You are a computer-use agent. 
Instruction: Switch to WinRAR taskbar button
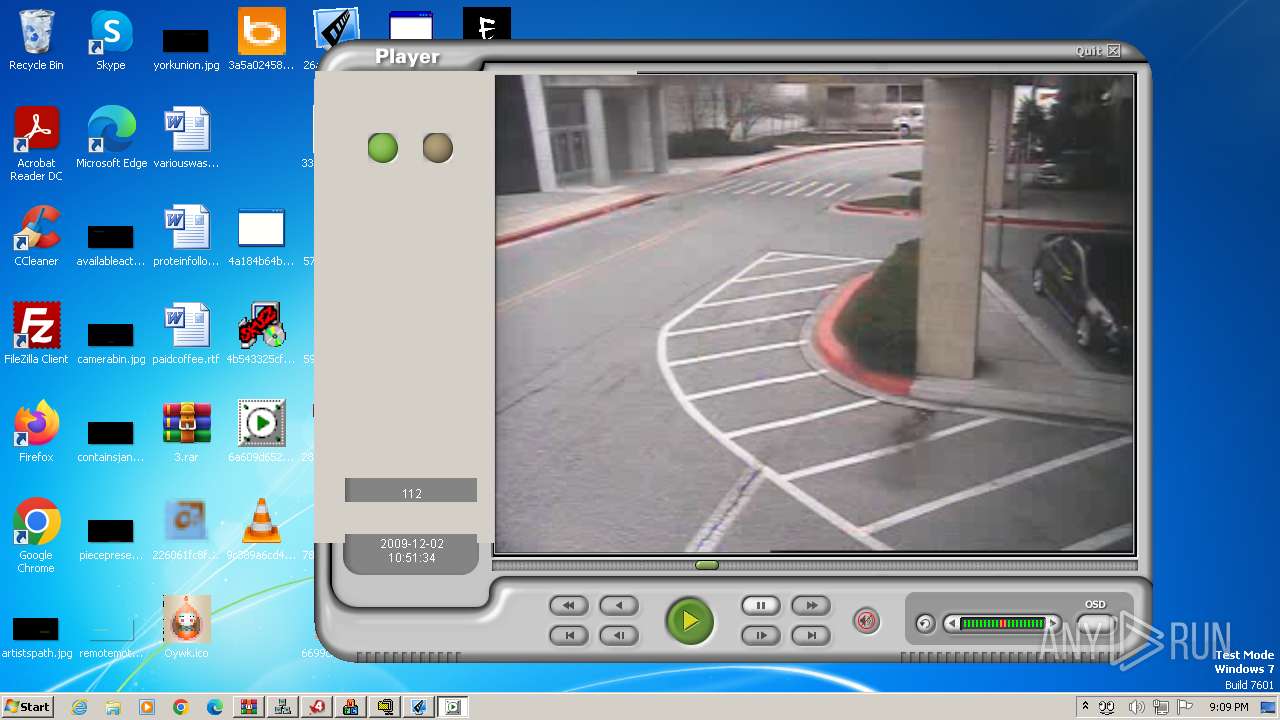(249, 707)
